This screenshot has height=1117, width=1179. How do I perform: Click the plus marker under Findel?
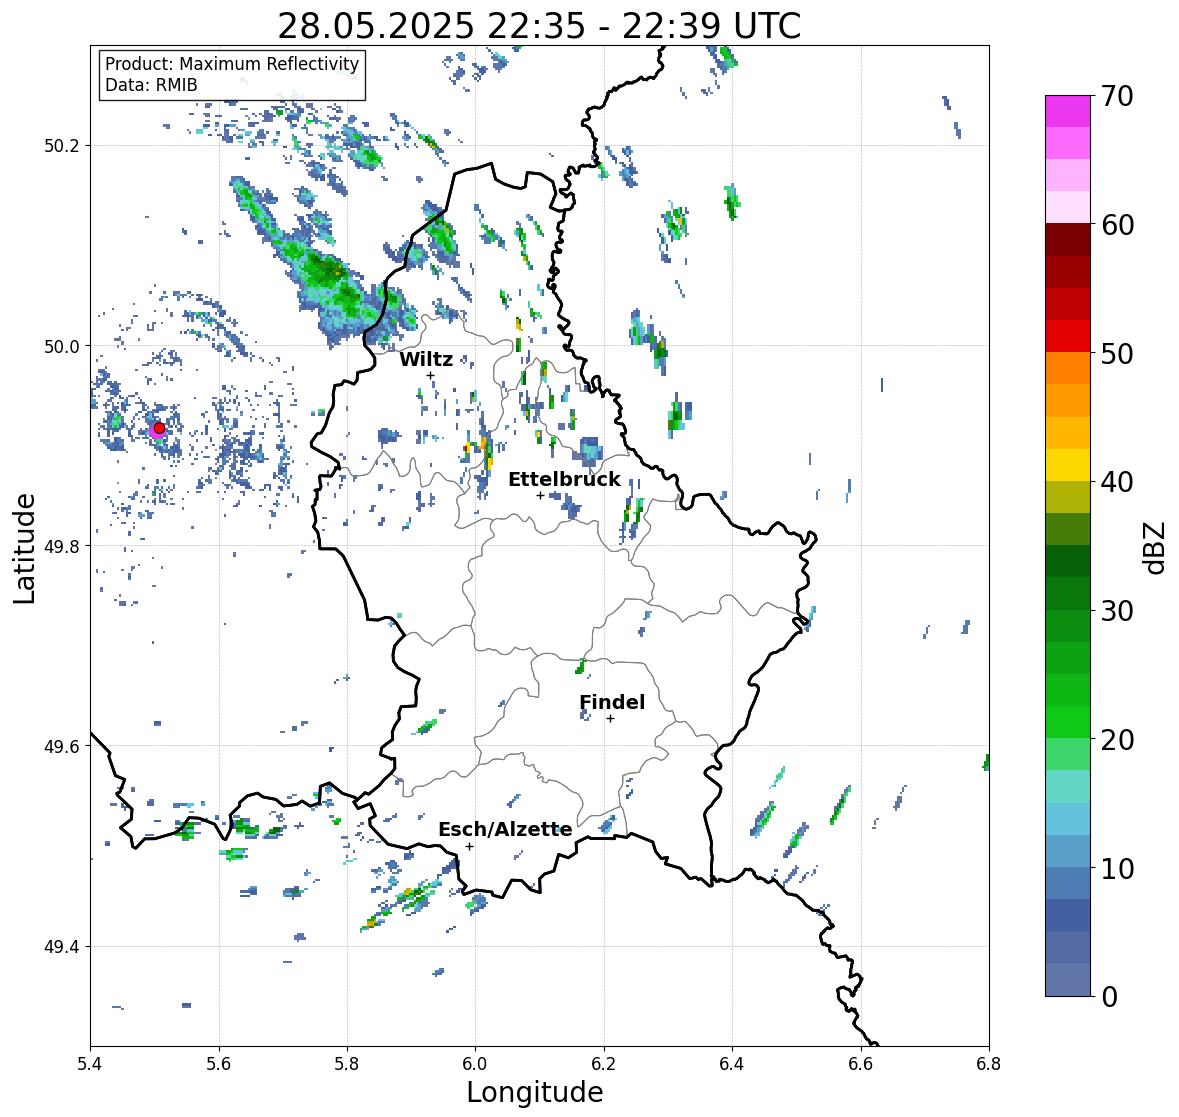pyautogui.click(x=611, y=719)
